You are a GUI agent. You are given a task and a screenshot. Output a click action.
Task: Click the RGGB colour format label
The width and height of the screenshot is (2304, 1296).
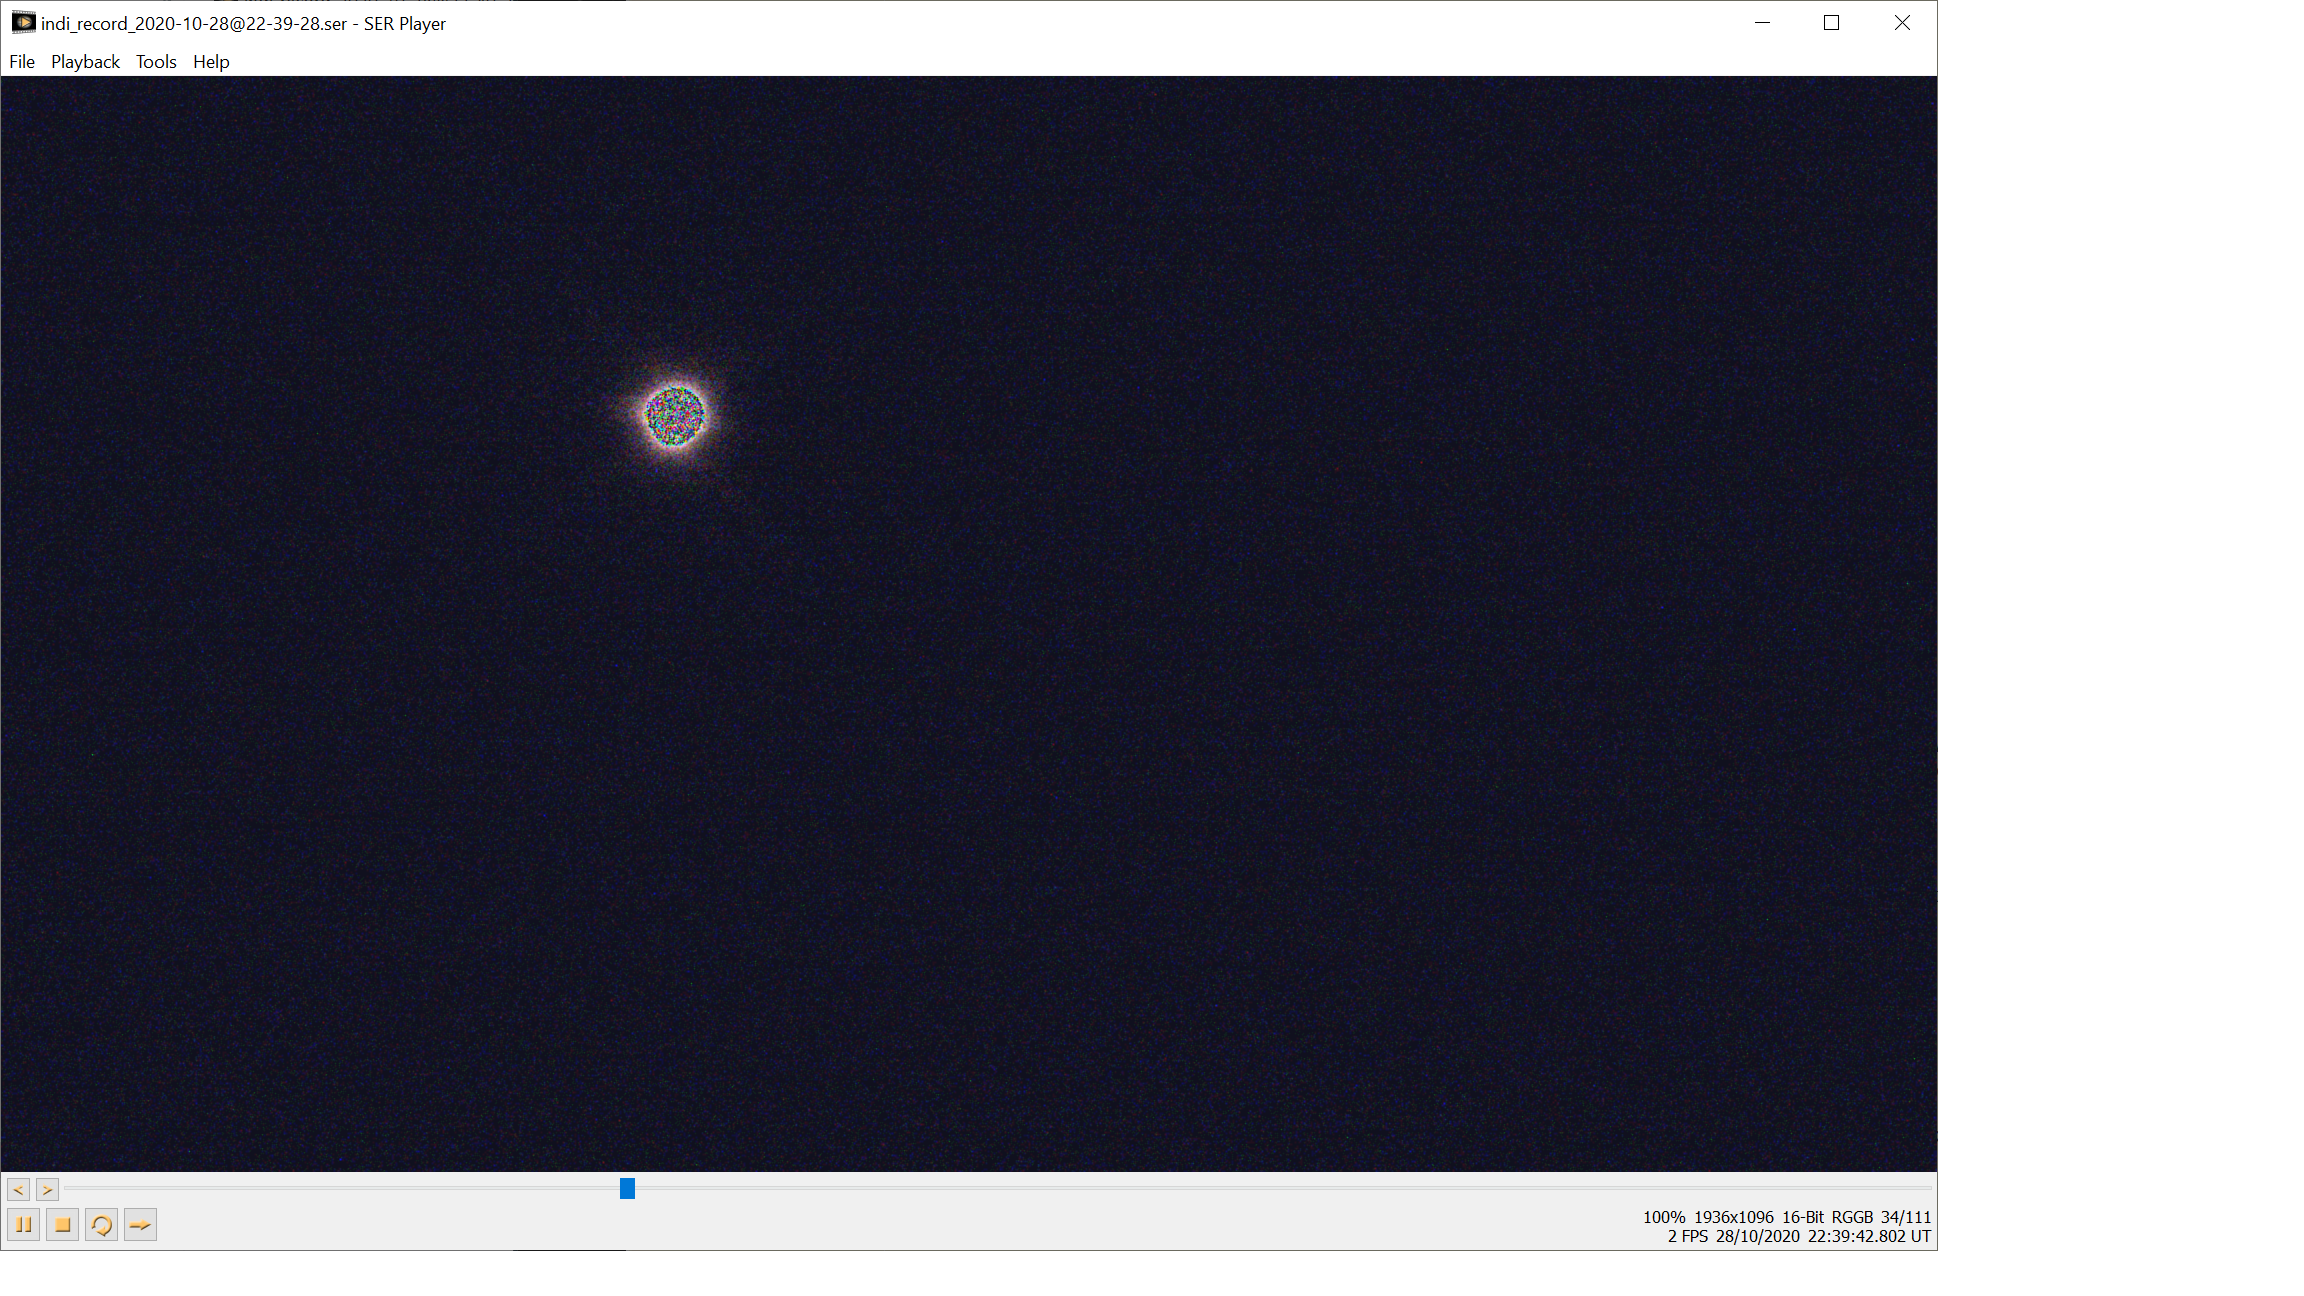click(1852, 1217)
